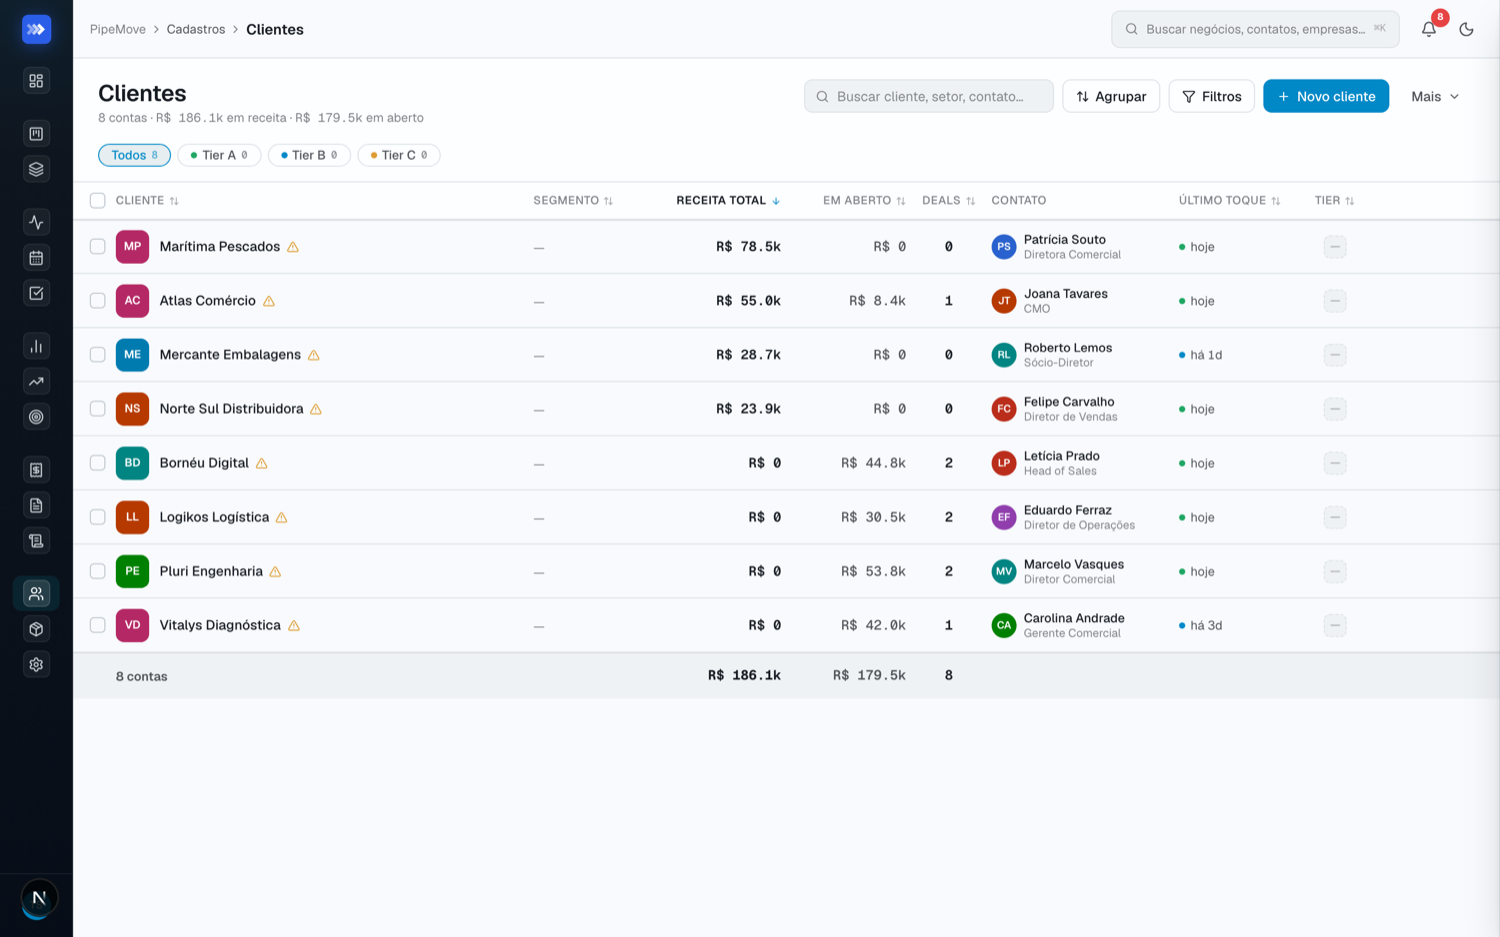Click the ME avatar of Mercante Embalagens
Screen dimensions: 1500x937
coord(132,355)
